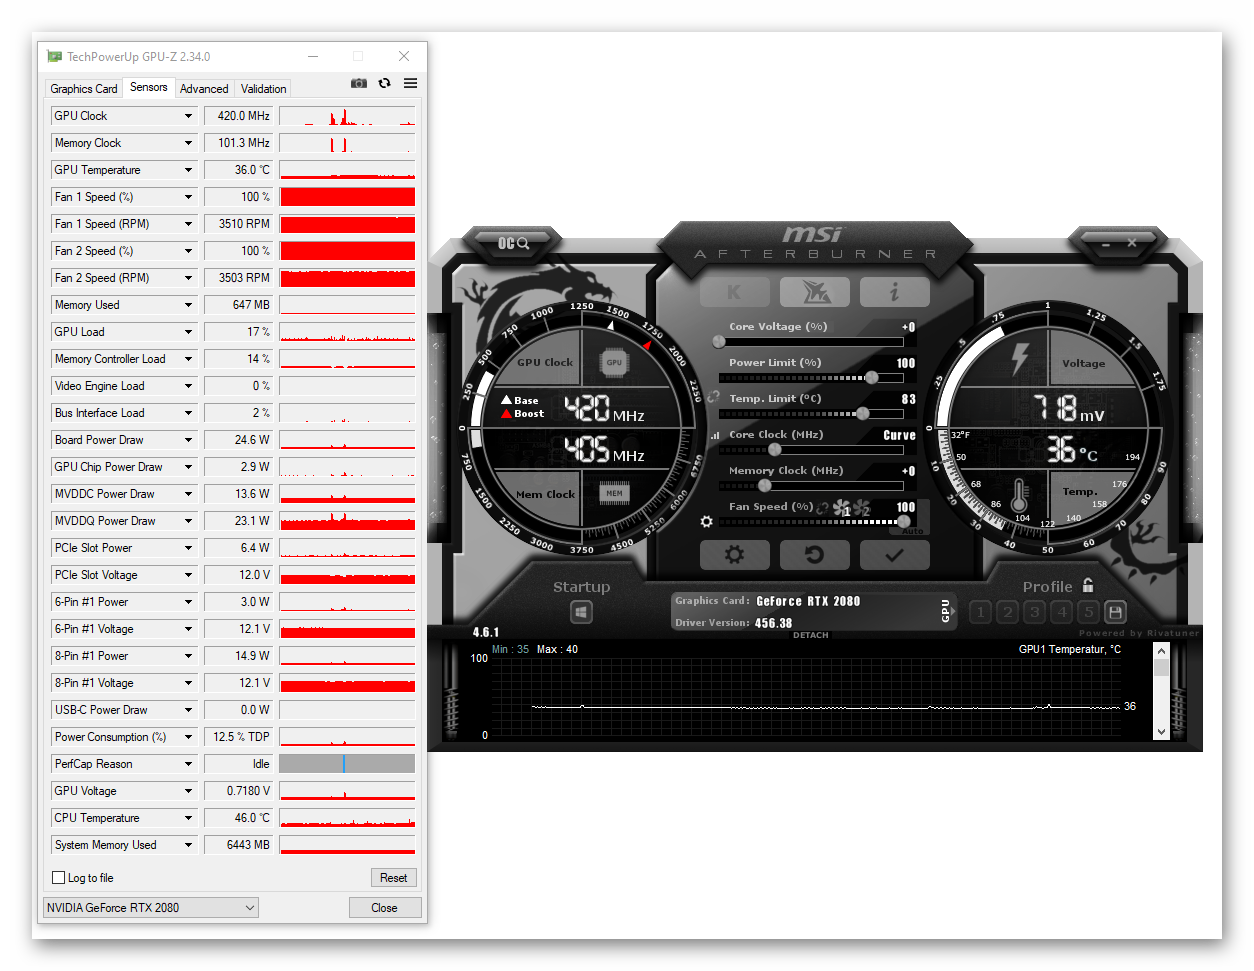The image size is (1254, 971).
Task: Open GPU Load sensor dropdown
Action: (x=188, y=332)
